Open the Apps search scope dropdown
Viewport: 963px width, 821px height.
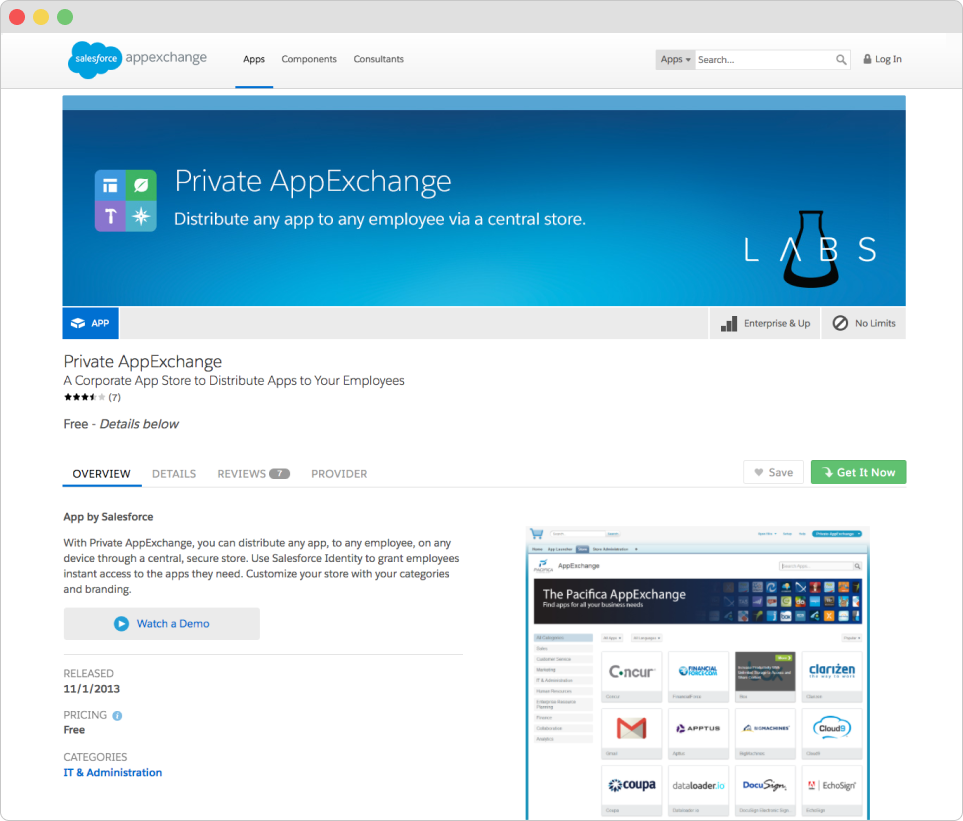[x=675, y=60]
